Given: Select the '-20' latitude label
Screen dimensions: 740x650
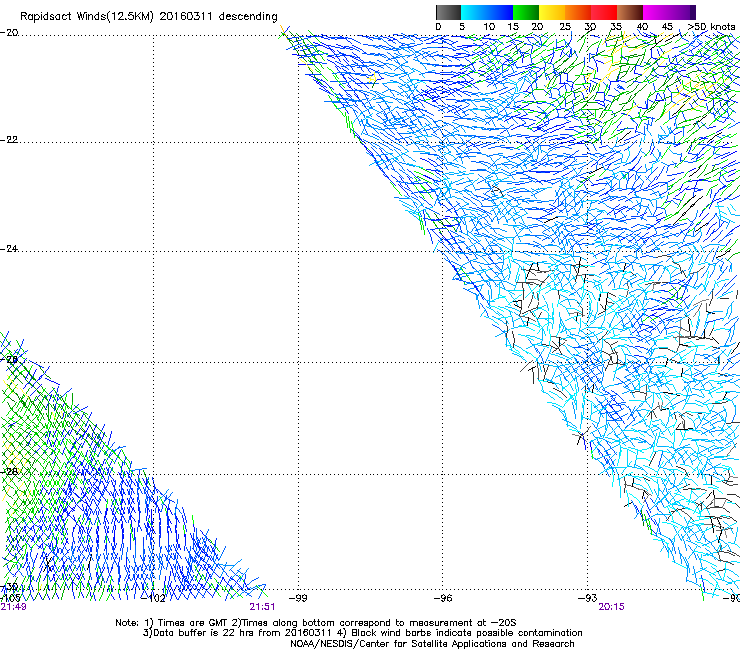Looking at the screenshot, I should click(x=9, y=33).
